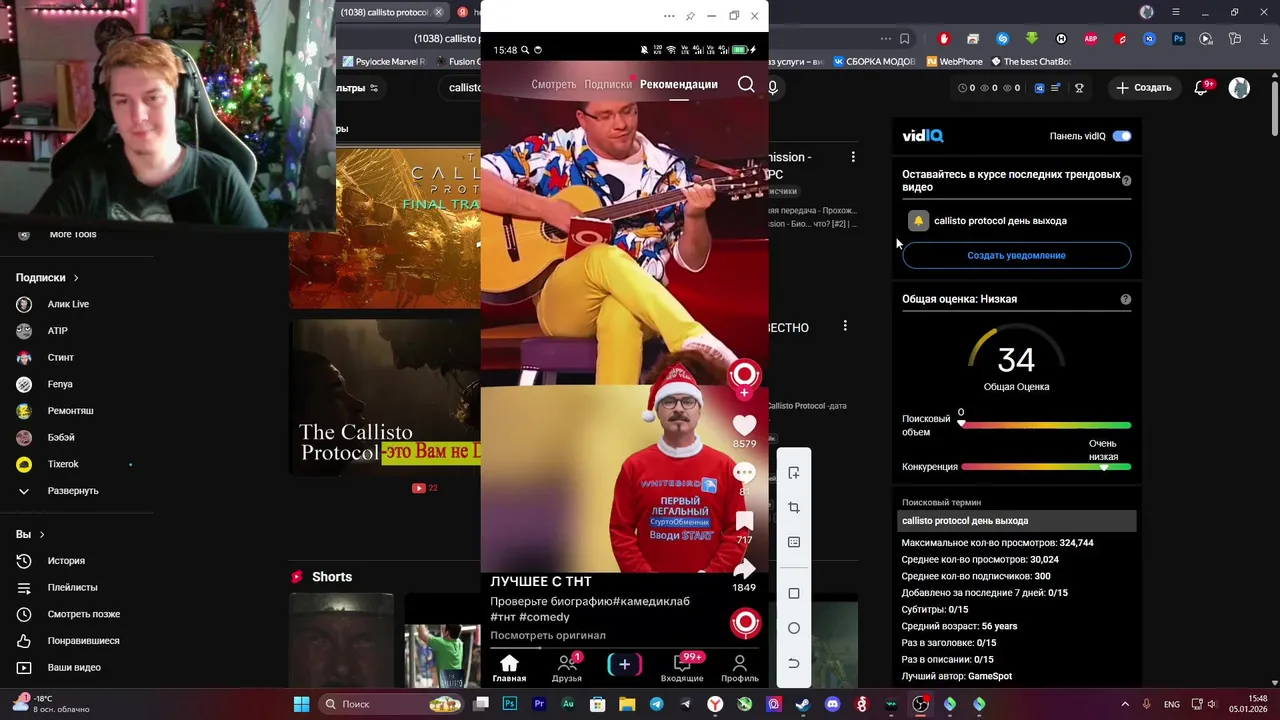Click YouTube Создать button
Viewport: 1280px width, 720px height.
pos(1143,88)
